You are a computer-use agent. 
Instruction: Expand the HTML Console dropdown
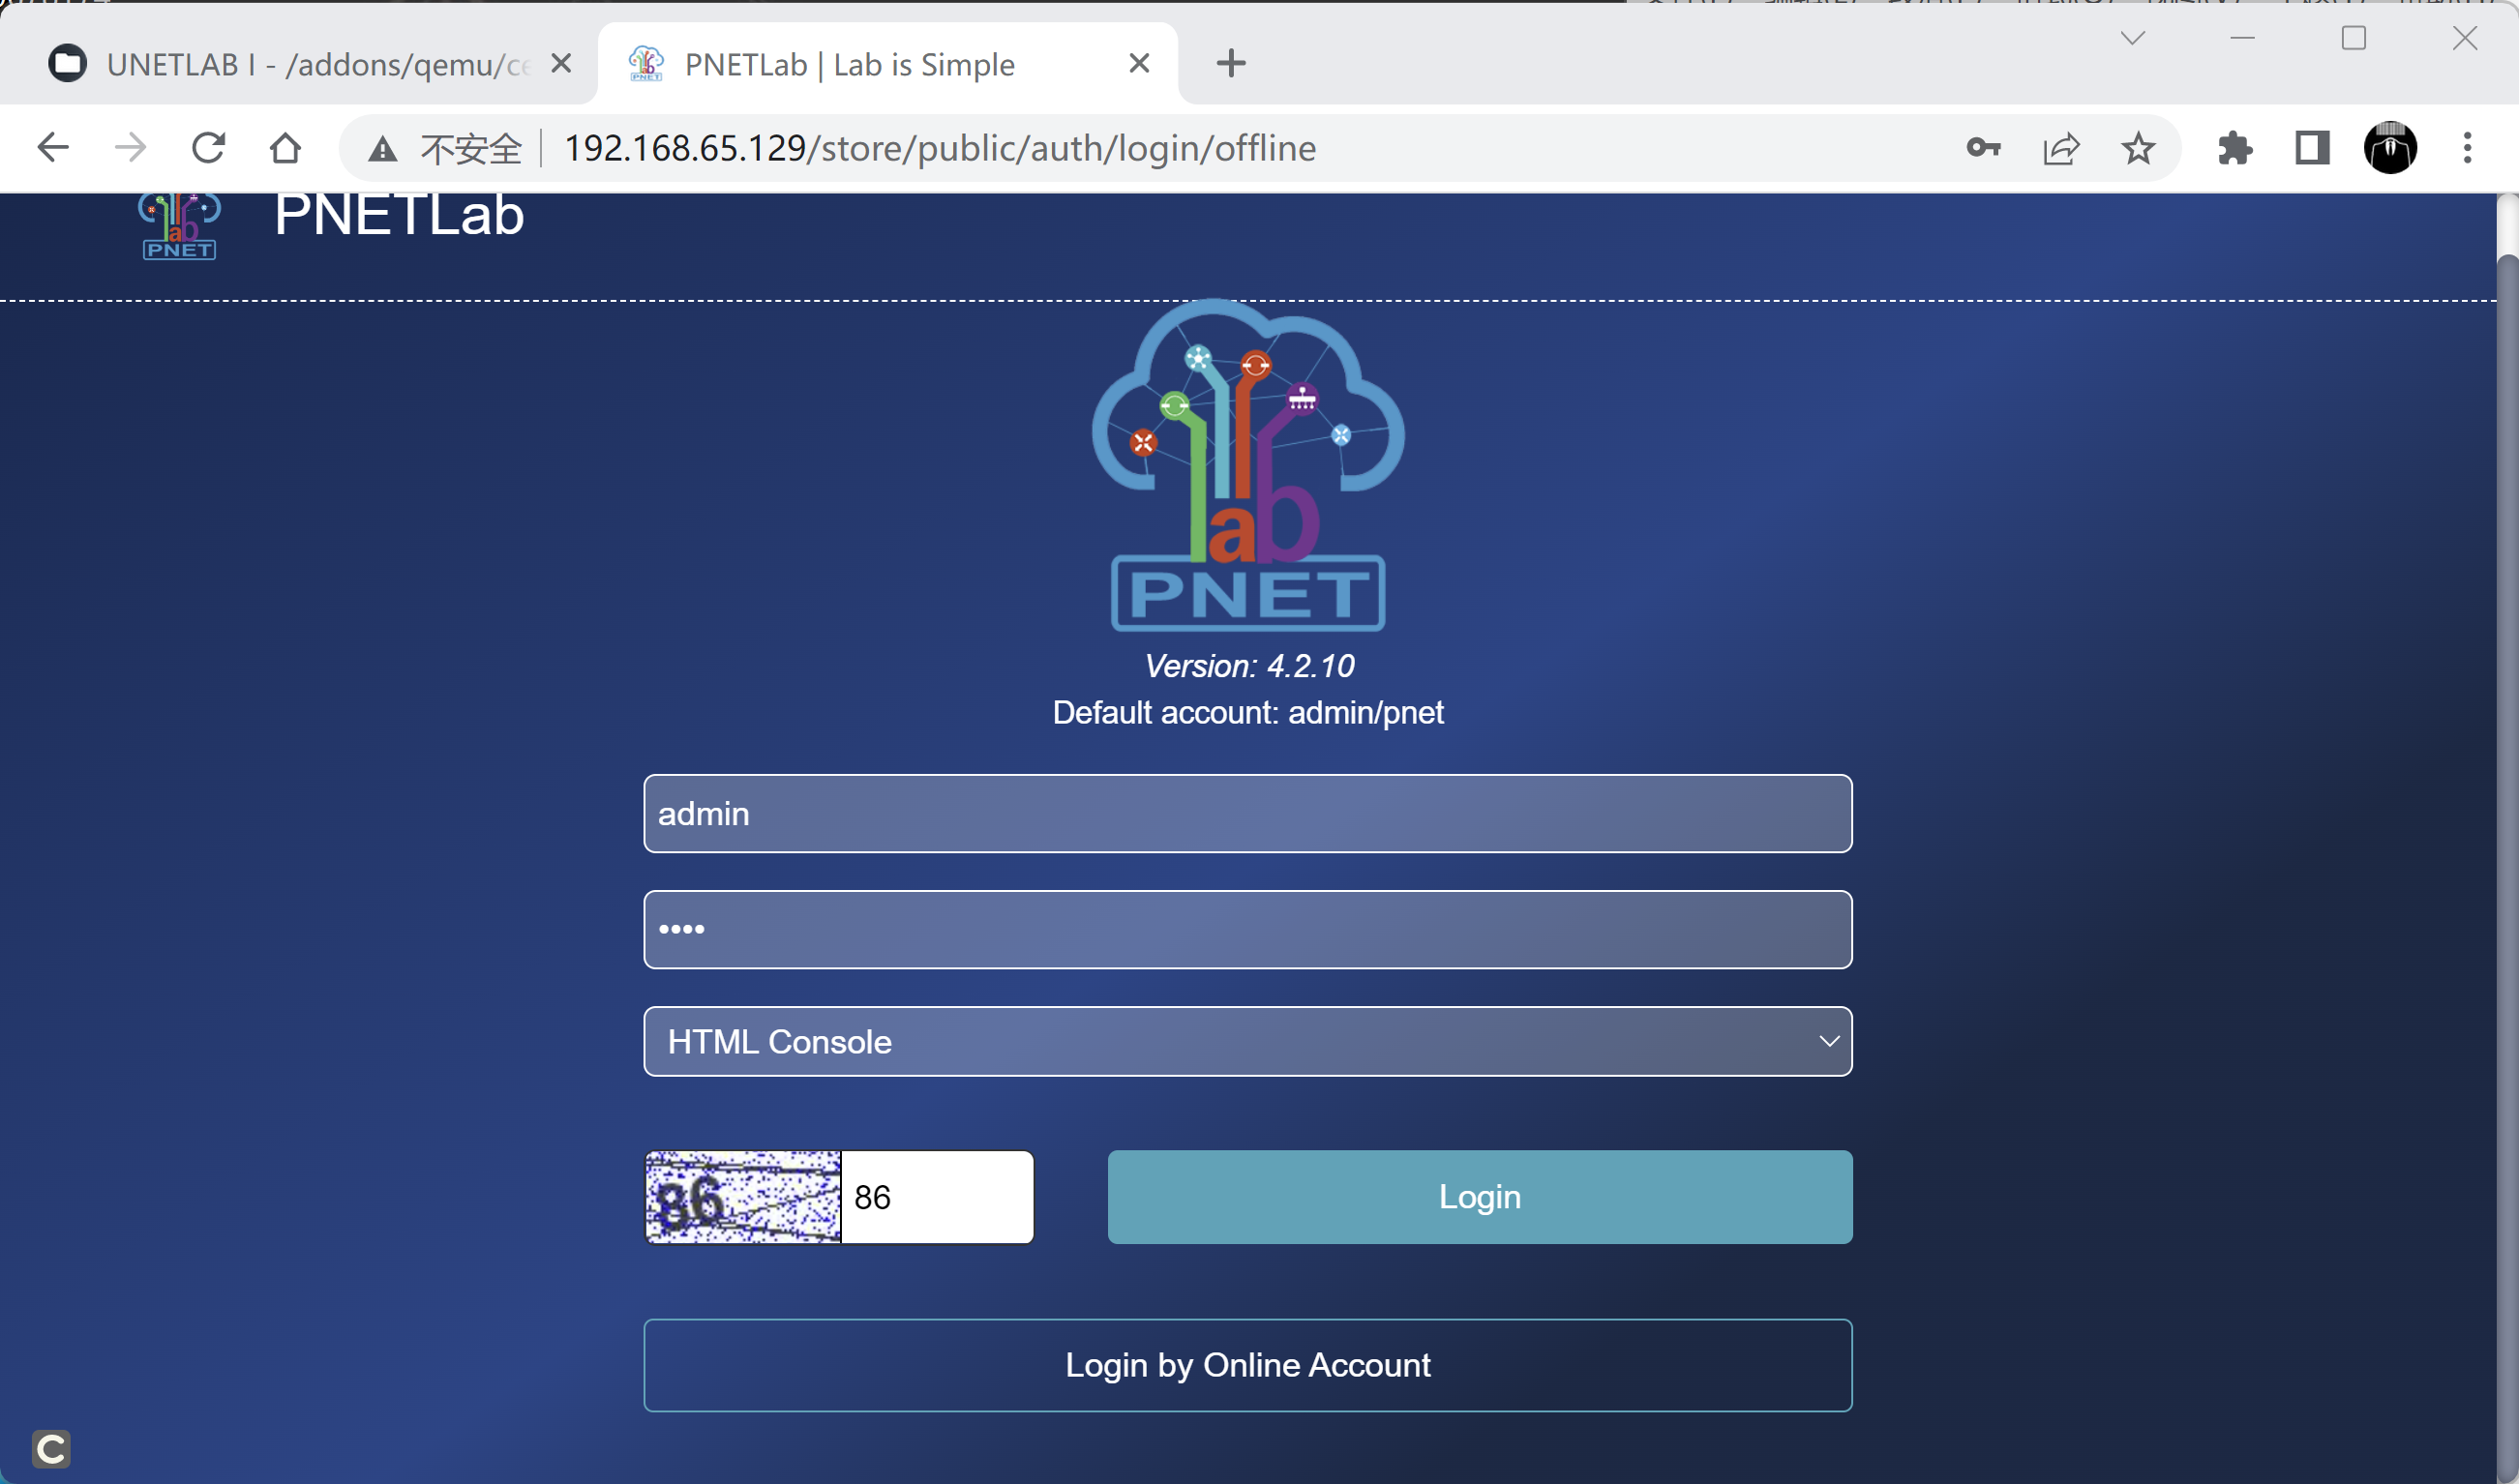click(x=1248, y=1041)
